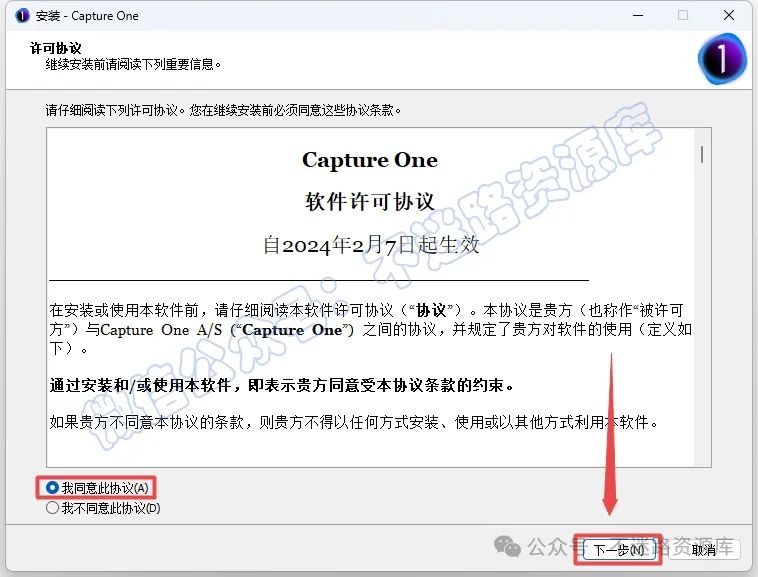Click the 安装 - Capture One title text
Image resolution: width=758 pixels, height=577 pixels.
point(87,16)
